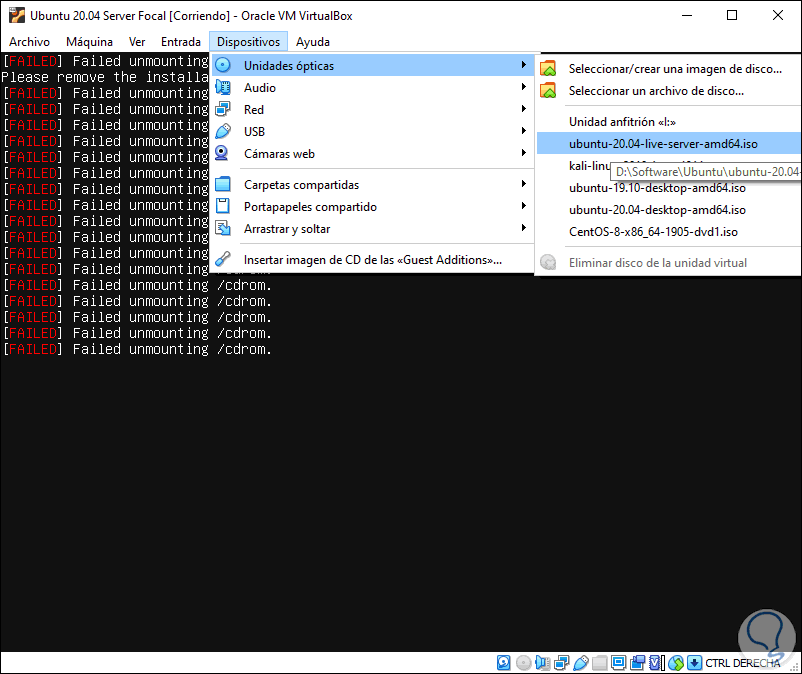802x674 pixels.
Task: Open the Máquina menu
Action: [x=90, y=42]
